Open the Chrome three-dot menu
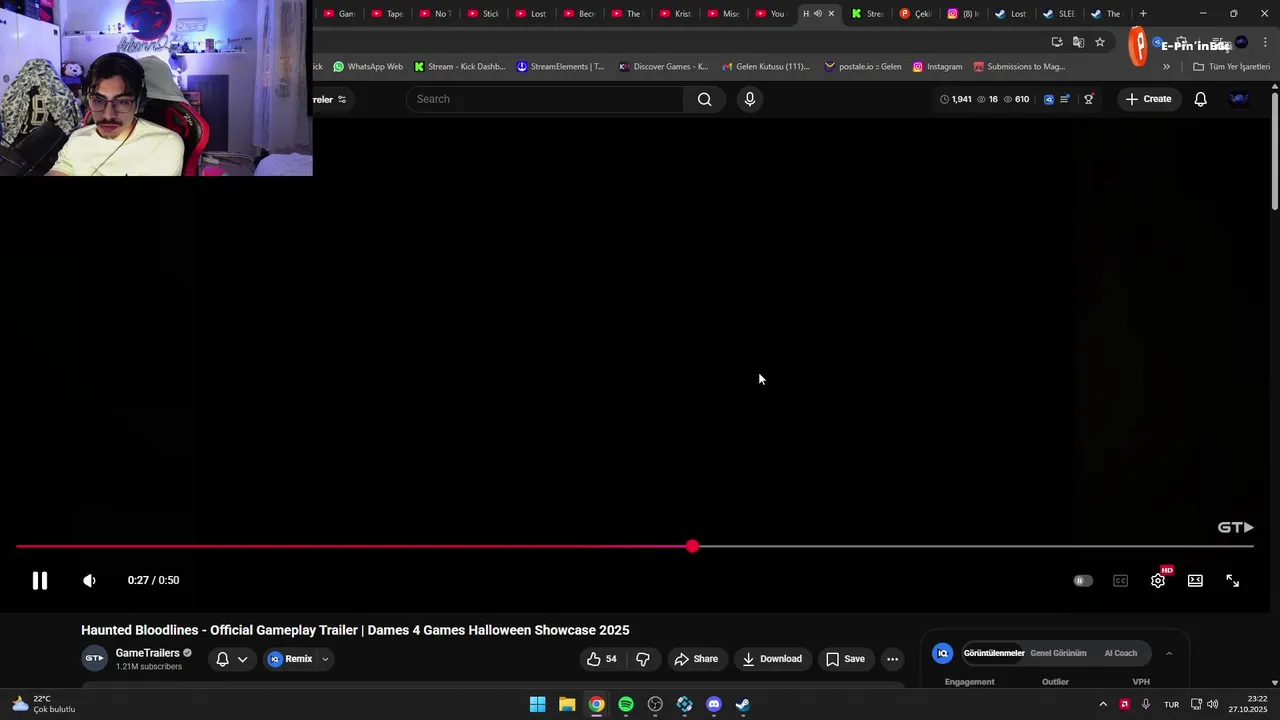The height and width of the screenshot is (720, 1280). coord(1265,42)
